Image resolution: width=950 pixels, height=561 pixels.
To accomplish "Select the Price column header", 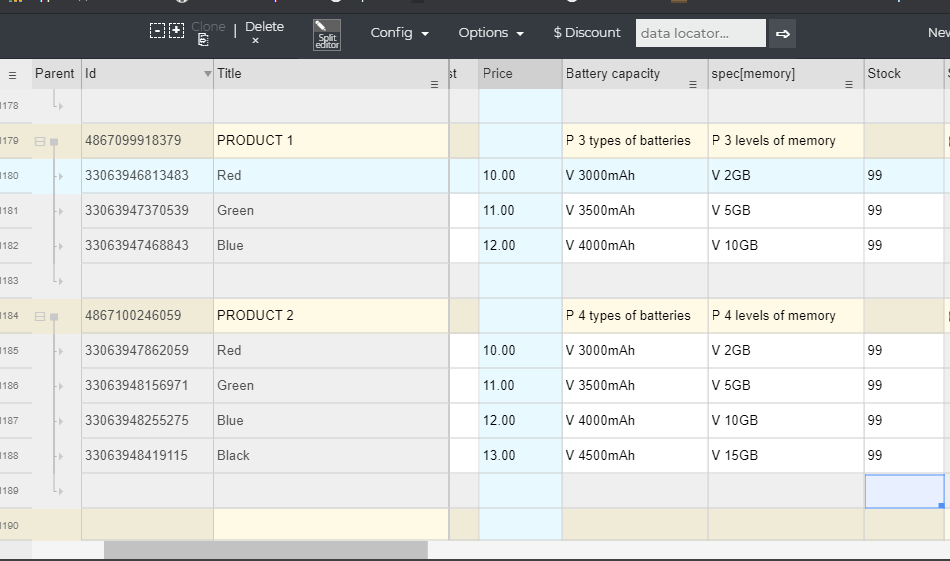I will point(519,74).
